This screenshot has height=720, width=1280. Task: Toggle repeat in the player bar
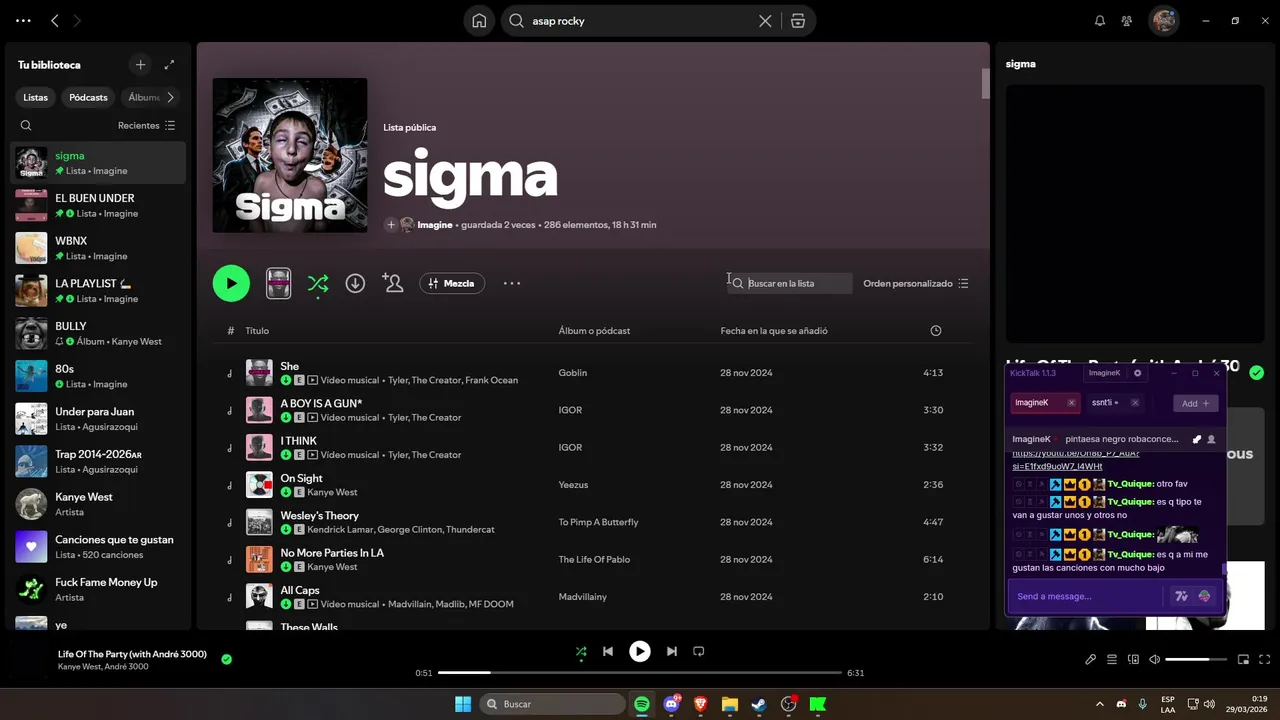699,652
